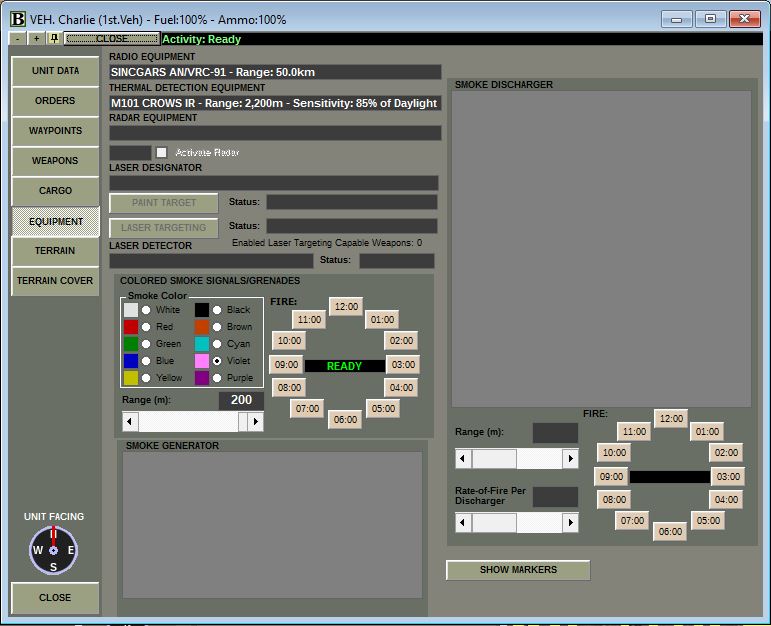Click left arrow of smoke discharger Range slider
Viewport: 771px width, 626px height.
click(463, 458)
